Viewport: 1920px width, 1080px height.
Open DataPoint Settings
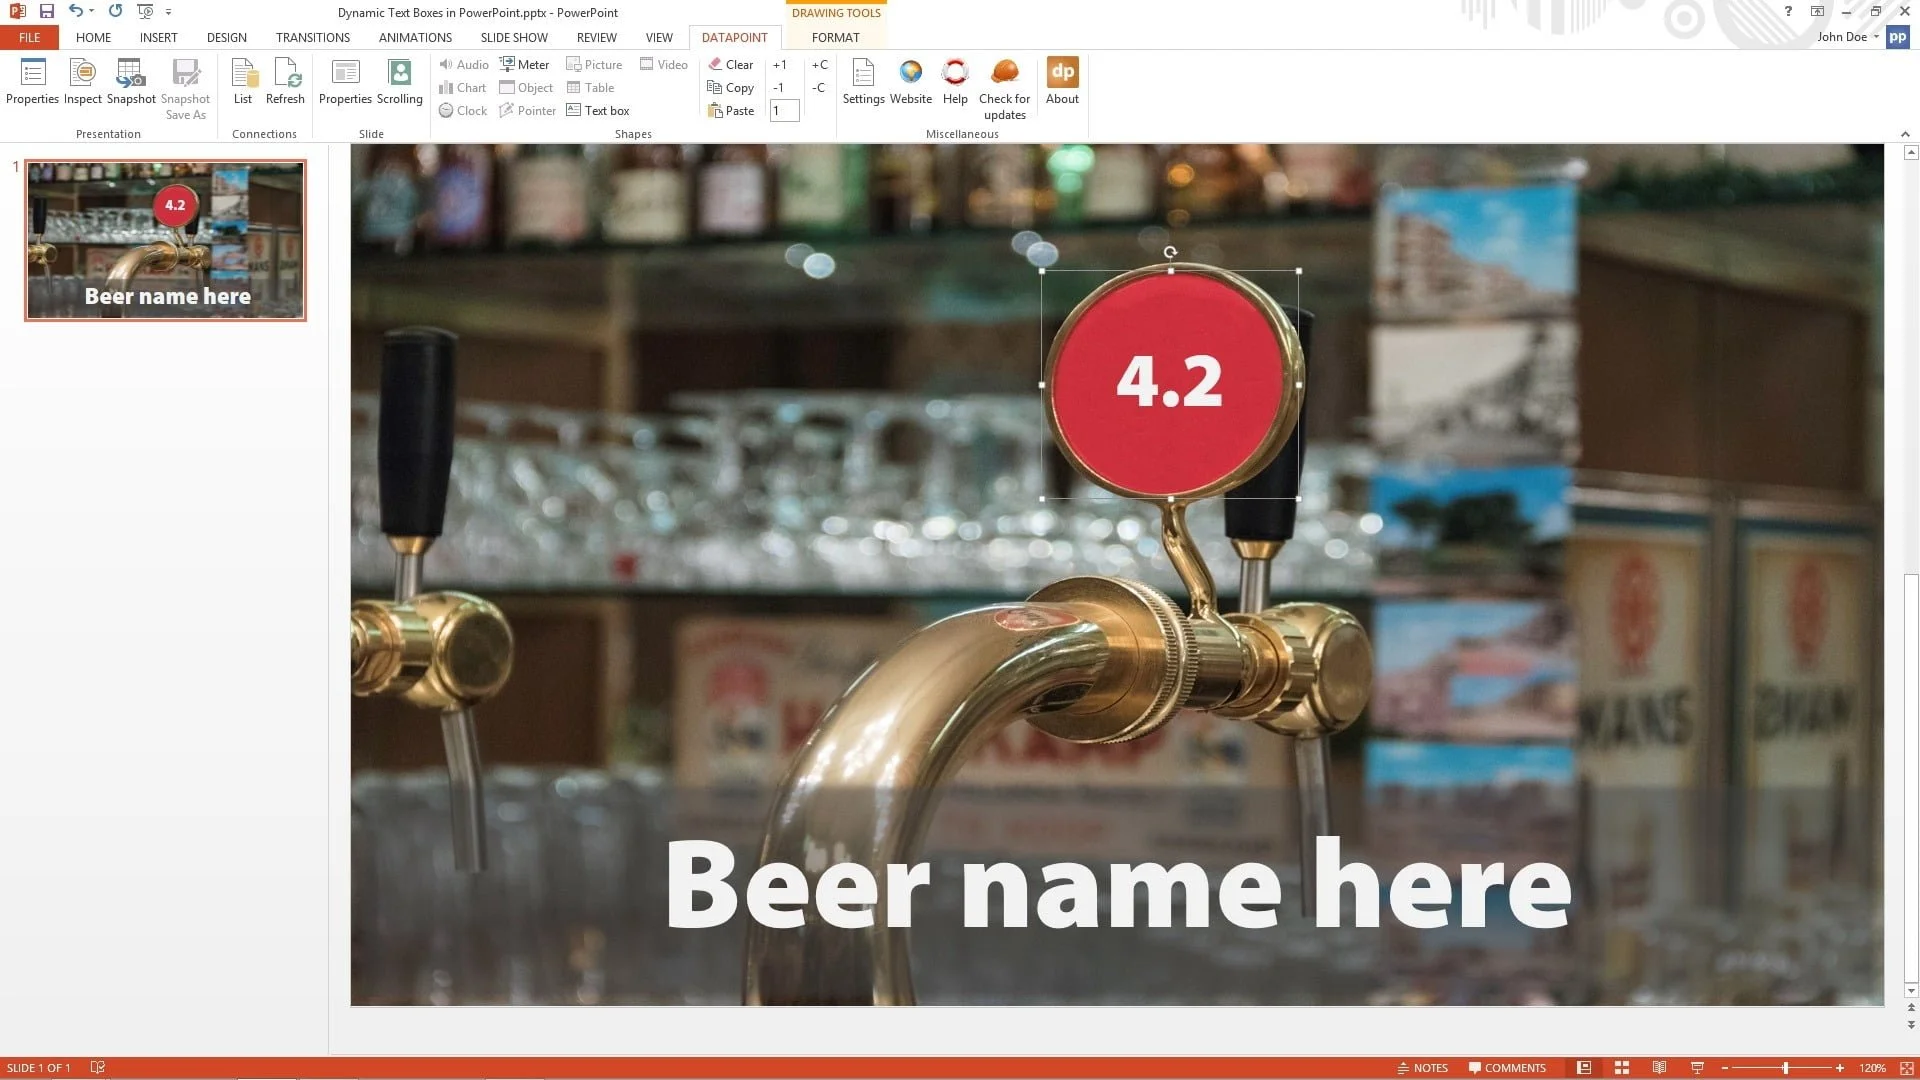pos(862,85)
